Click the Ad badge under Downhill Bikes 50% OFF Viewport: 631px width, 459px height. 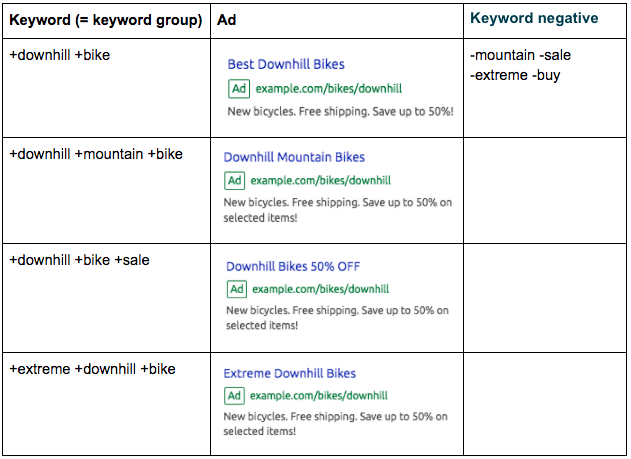point(237,289)
